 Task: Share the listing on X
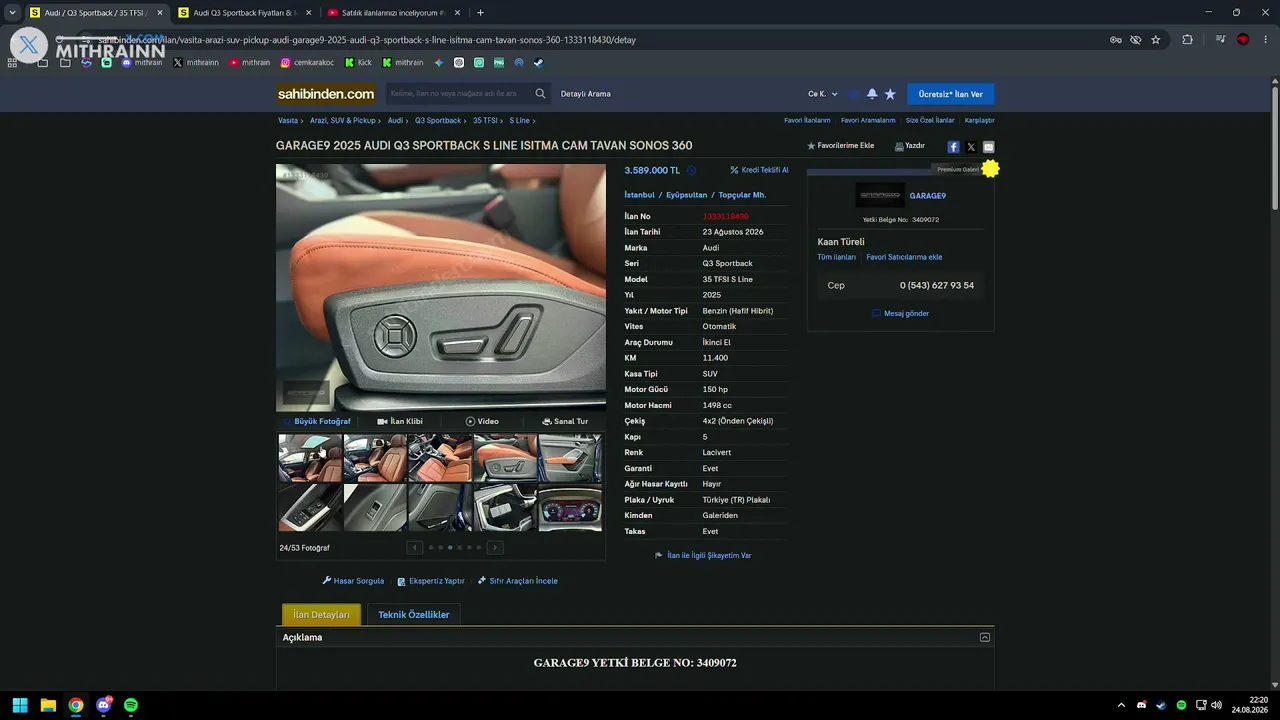point(971,147)
